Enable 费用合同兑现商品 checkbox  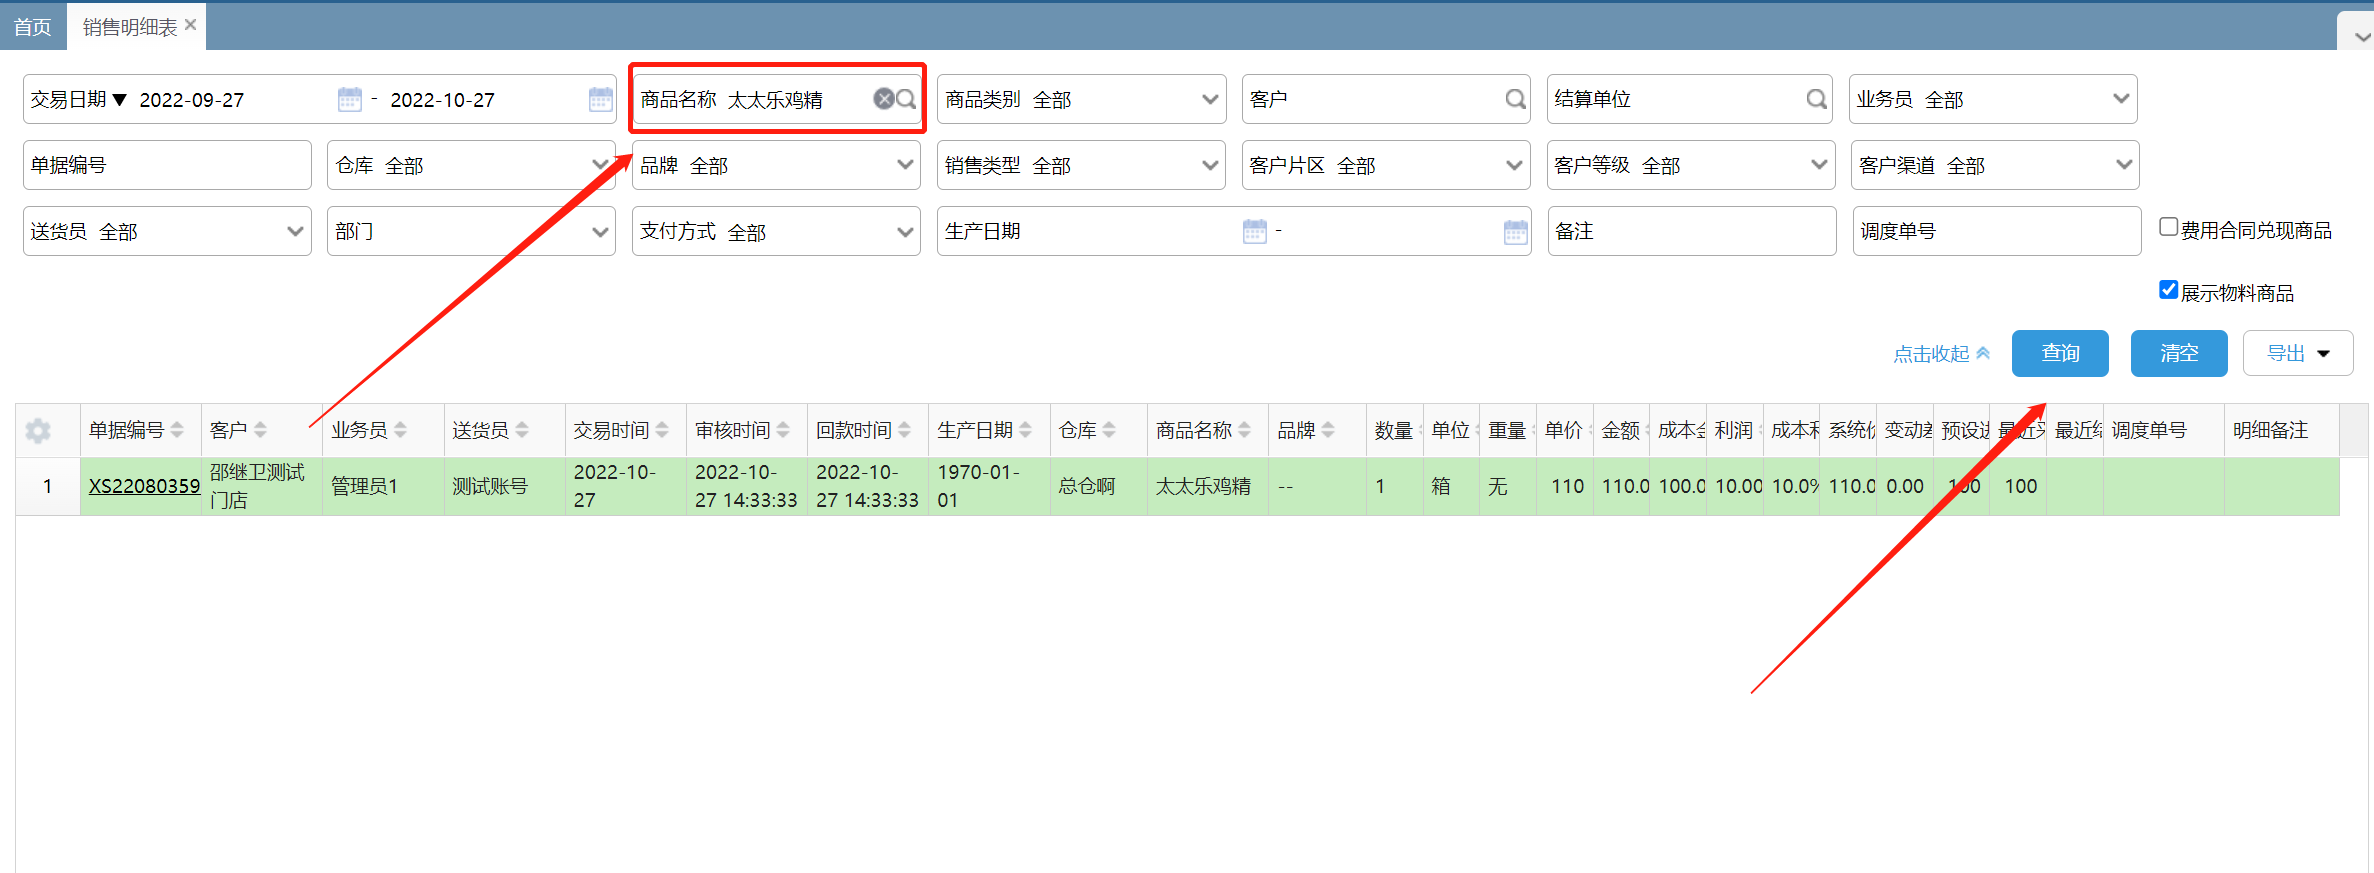pyautogui.click(x=2168, y=227)
